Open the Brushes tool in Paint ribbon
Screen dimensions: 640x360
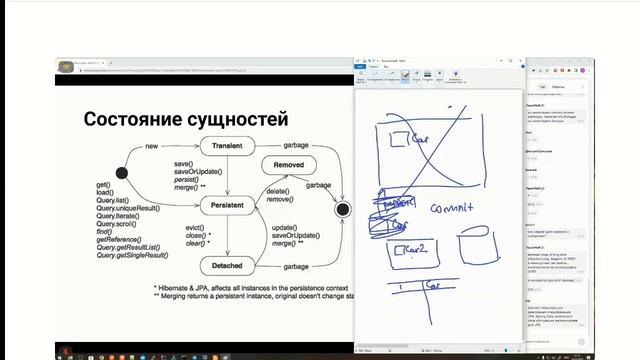405,76
